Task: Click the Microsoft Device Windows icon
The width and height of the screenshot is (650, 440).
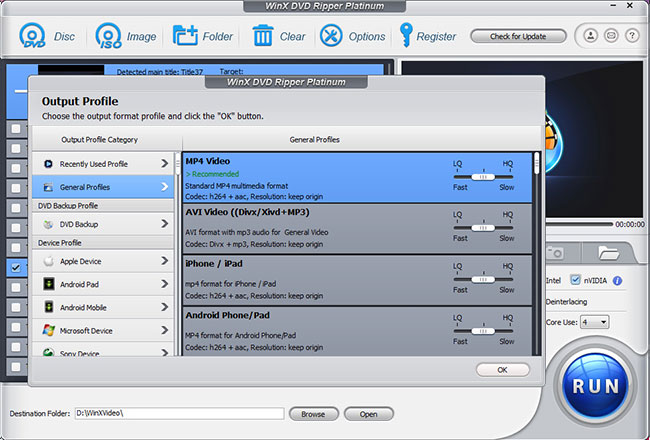Action: (x=49, y=331)
